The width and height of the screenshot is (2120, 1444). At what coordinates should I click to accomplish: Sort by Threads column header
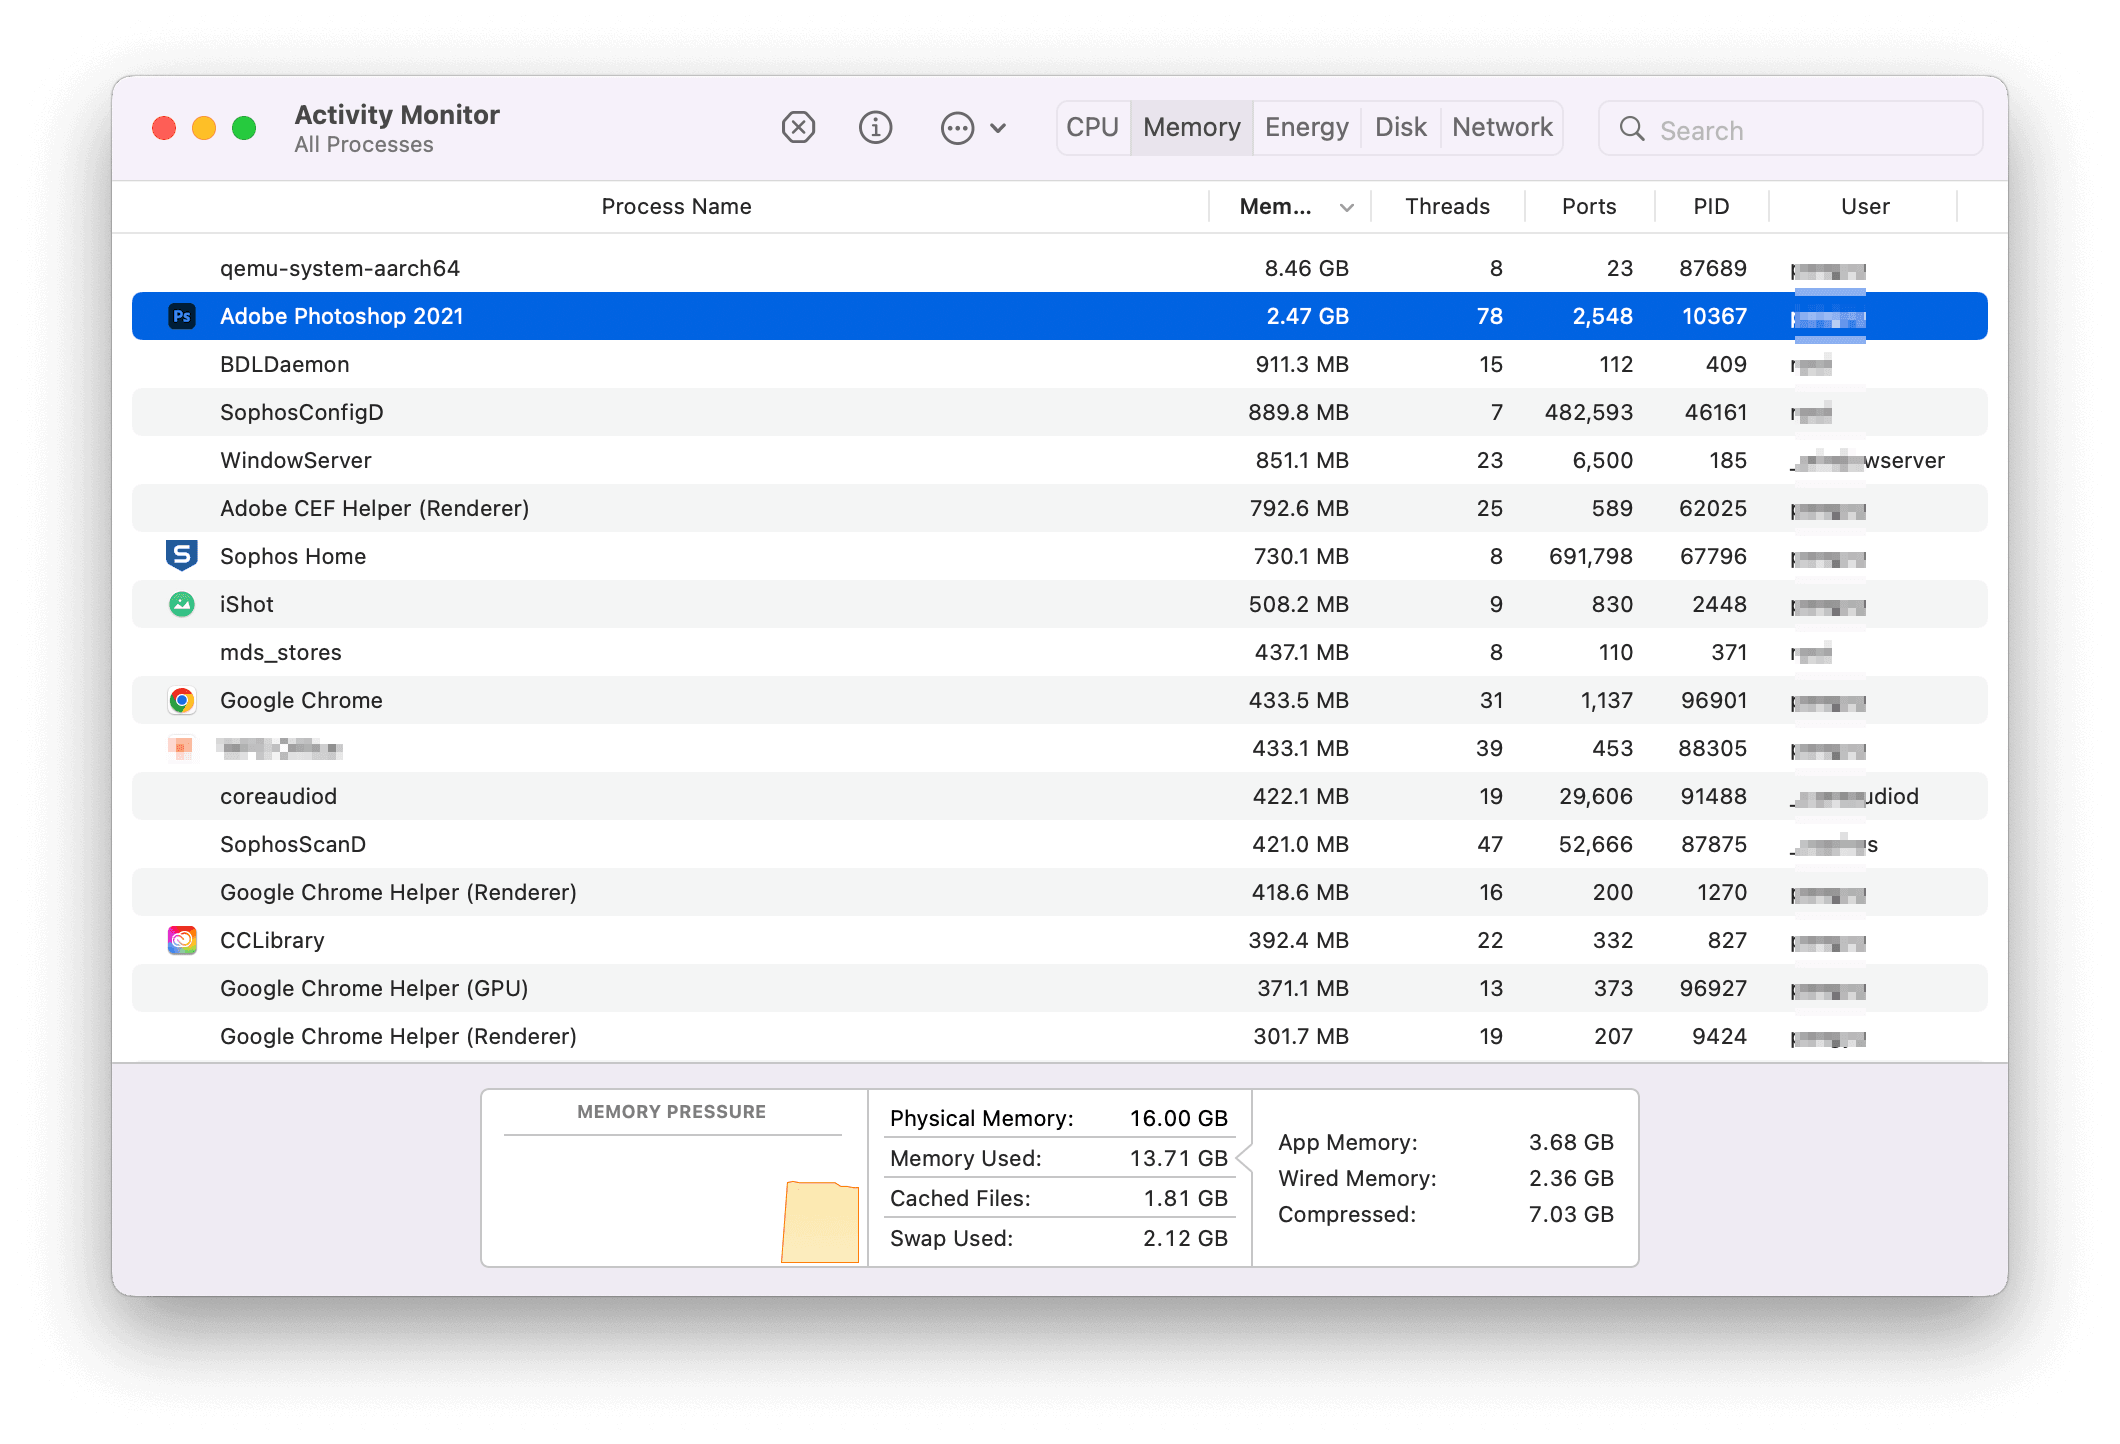pyautogui.click(x=1447, y=207)
